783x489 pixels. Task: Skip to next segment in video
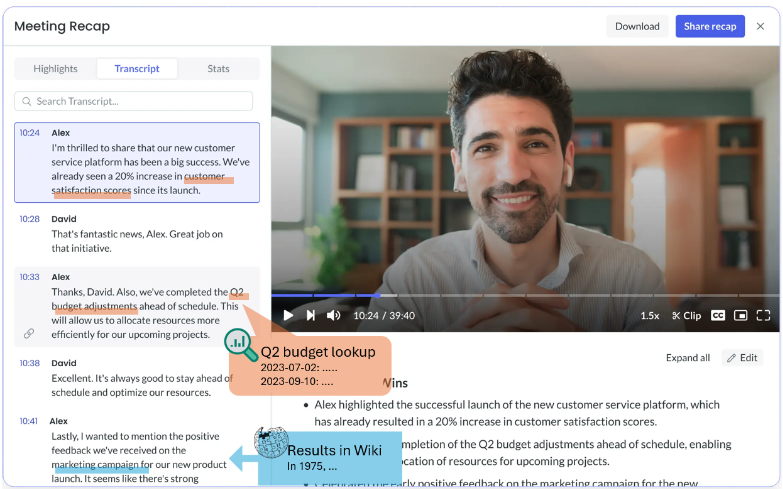click(x=311, y=315)
